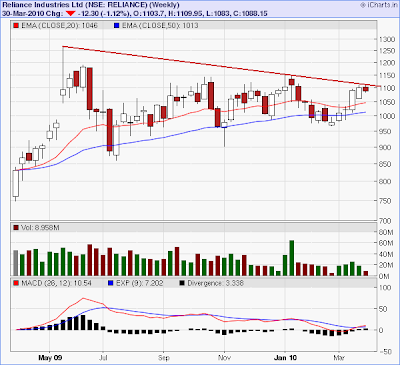The width and height of the screenshot is (400, 365).
Task: Click the Sep date axis label
Action: [163, 358]
